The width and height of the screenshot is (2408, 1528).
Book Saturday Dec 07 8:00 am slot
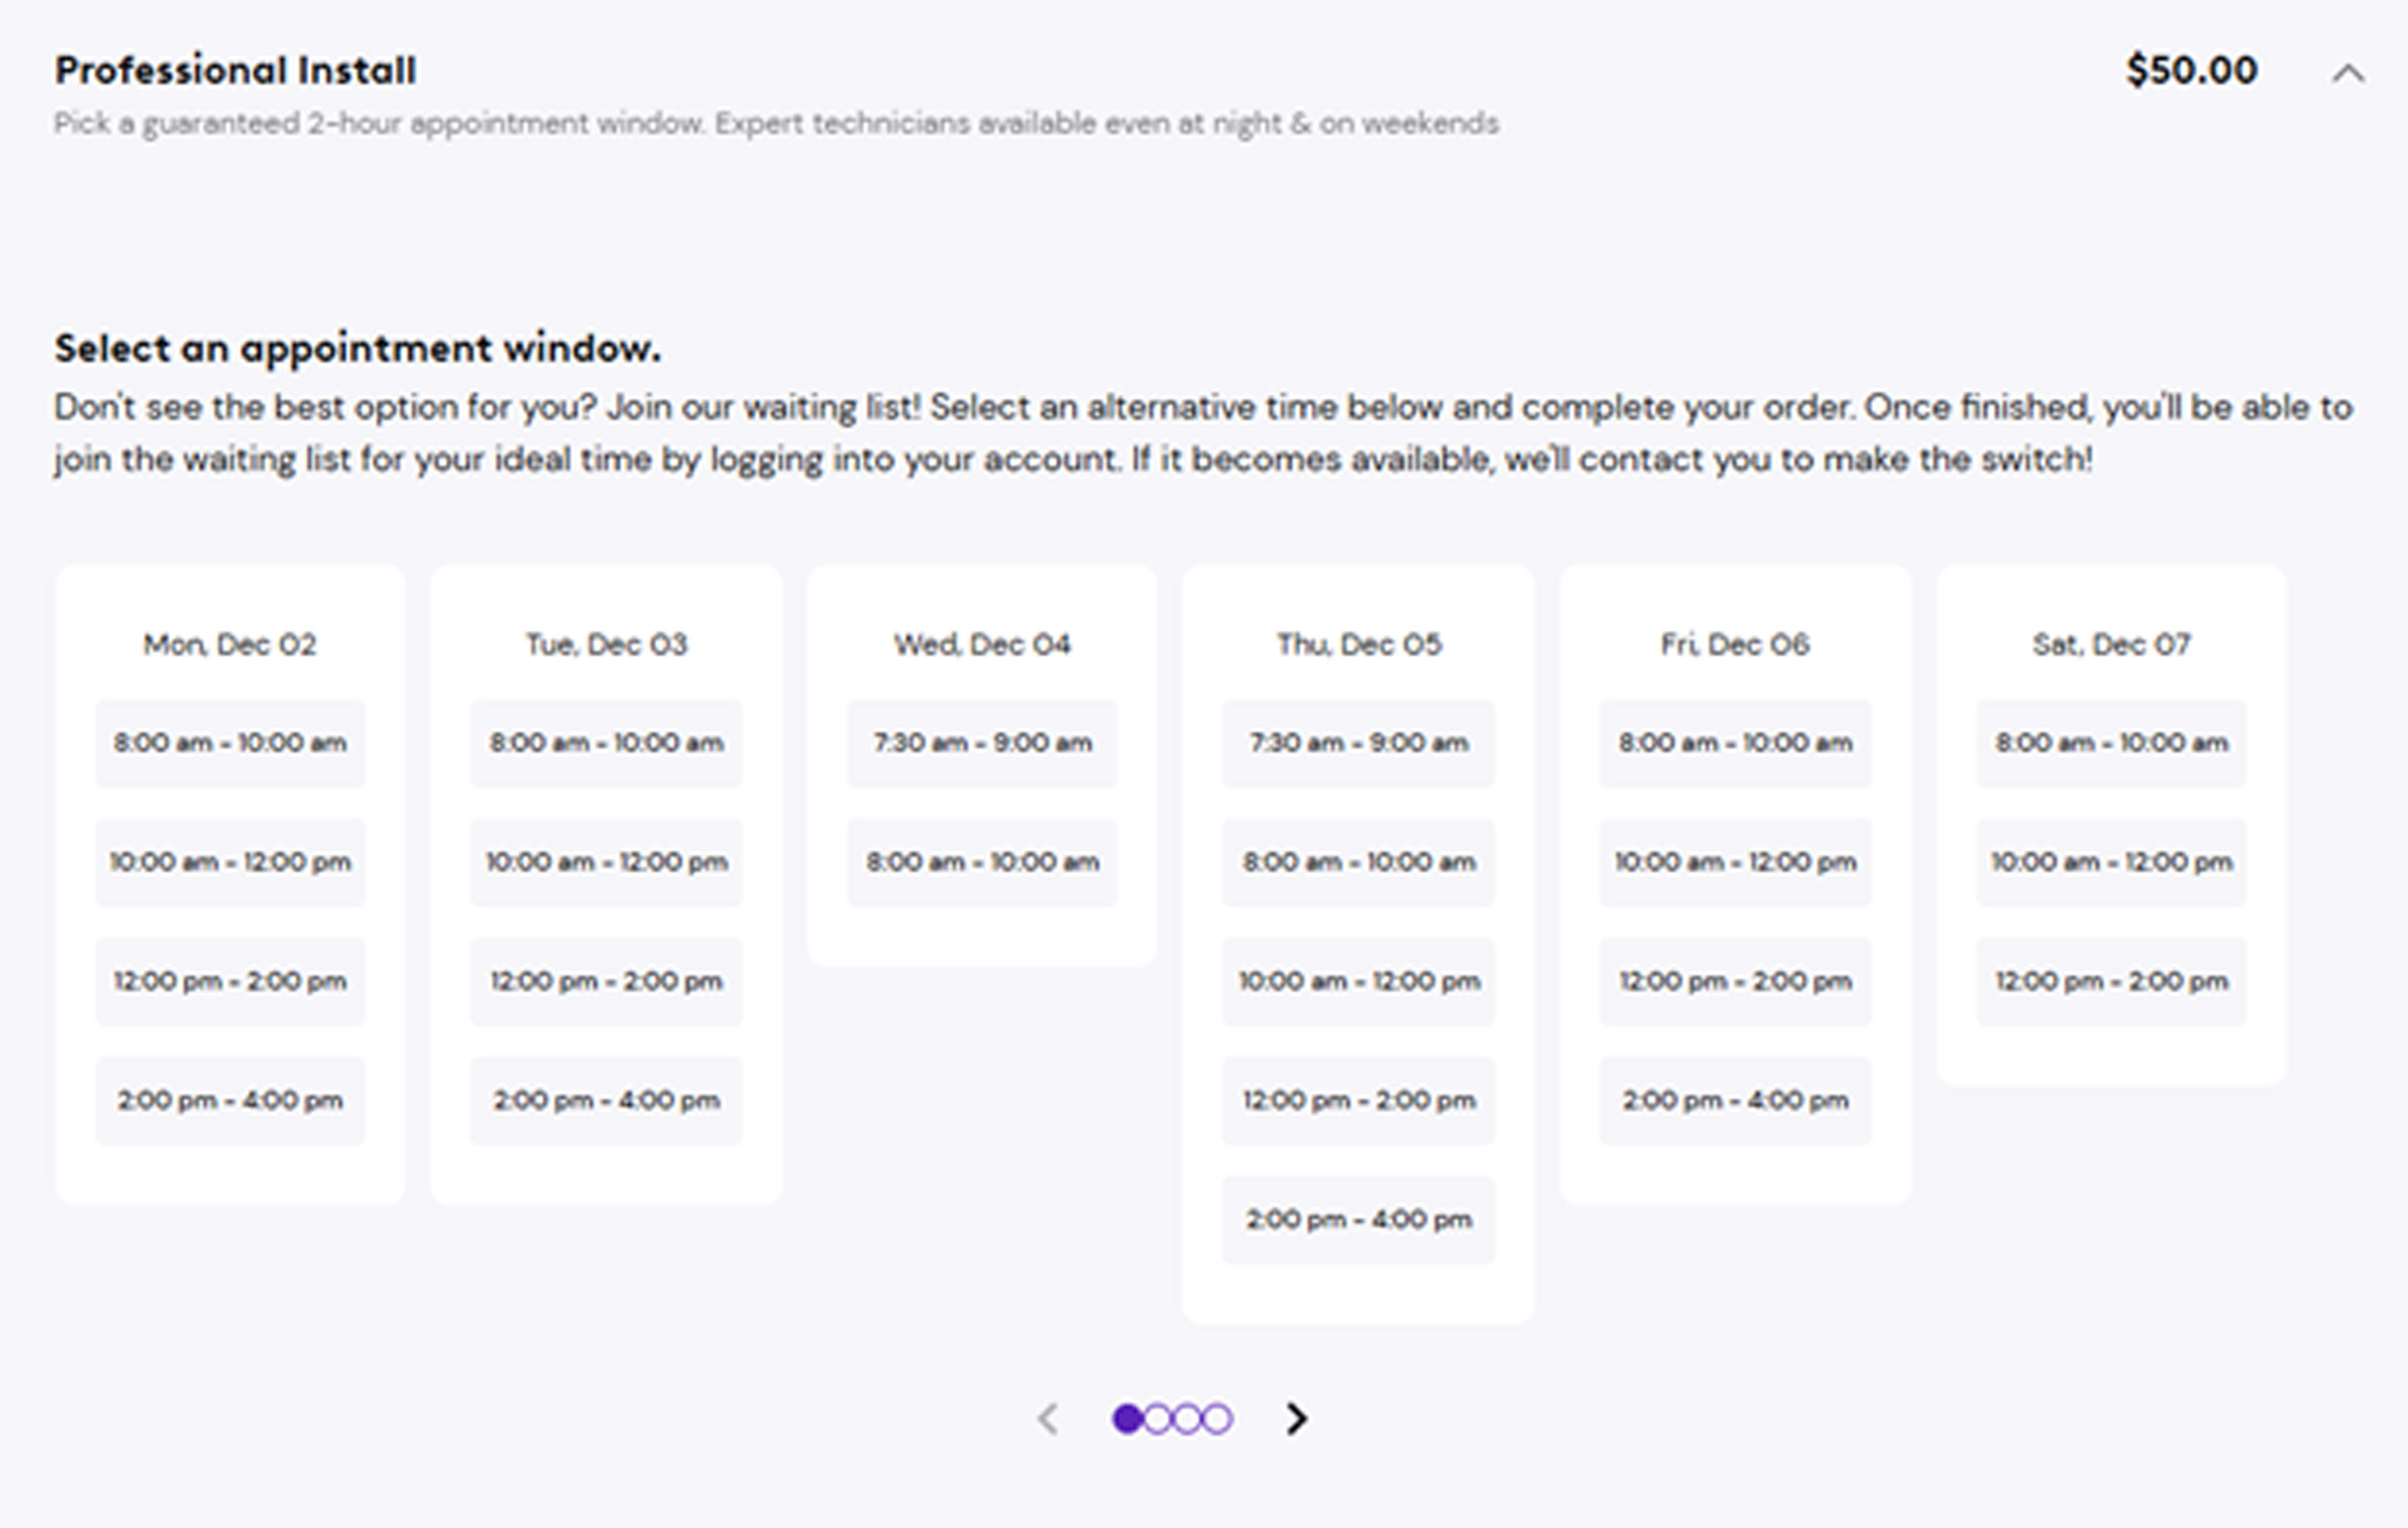click(x=2111, y=743)
